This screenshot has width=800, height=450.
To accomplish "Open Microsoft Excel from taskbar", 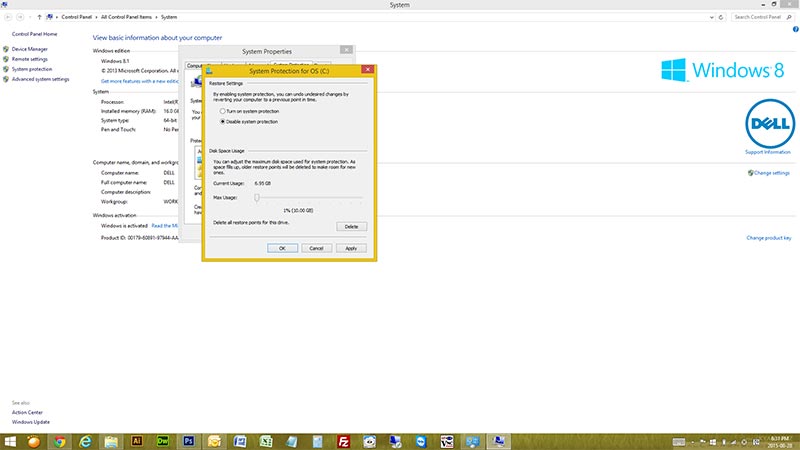I will [x=266, y=441].
